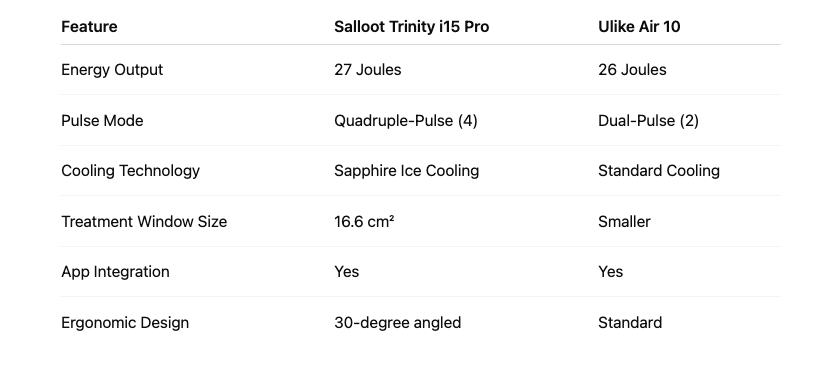Select the Cooling Technology row label
The width and height of the screenshot is (831, 375).
130,171
